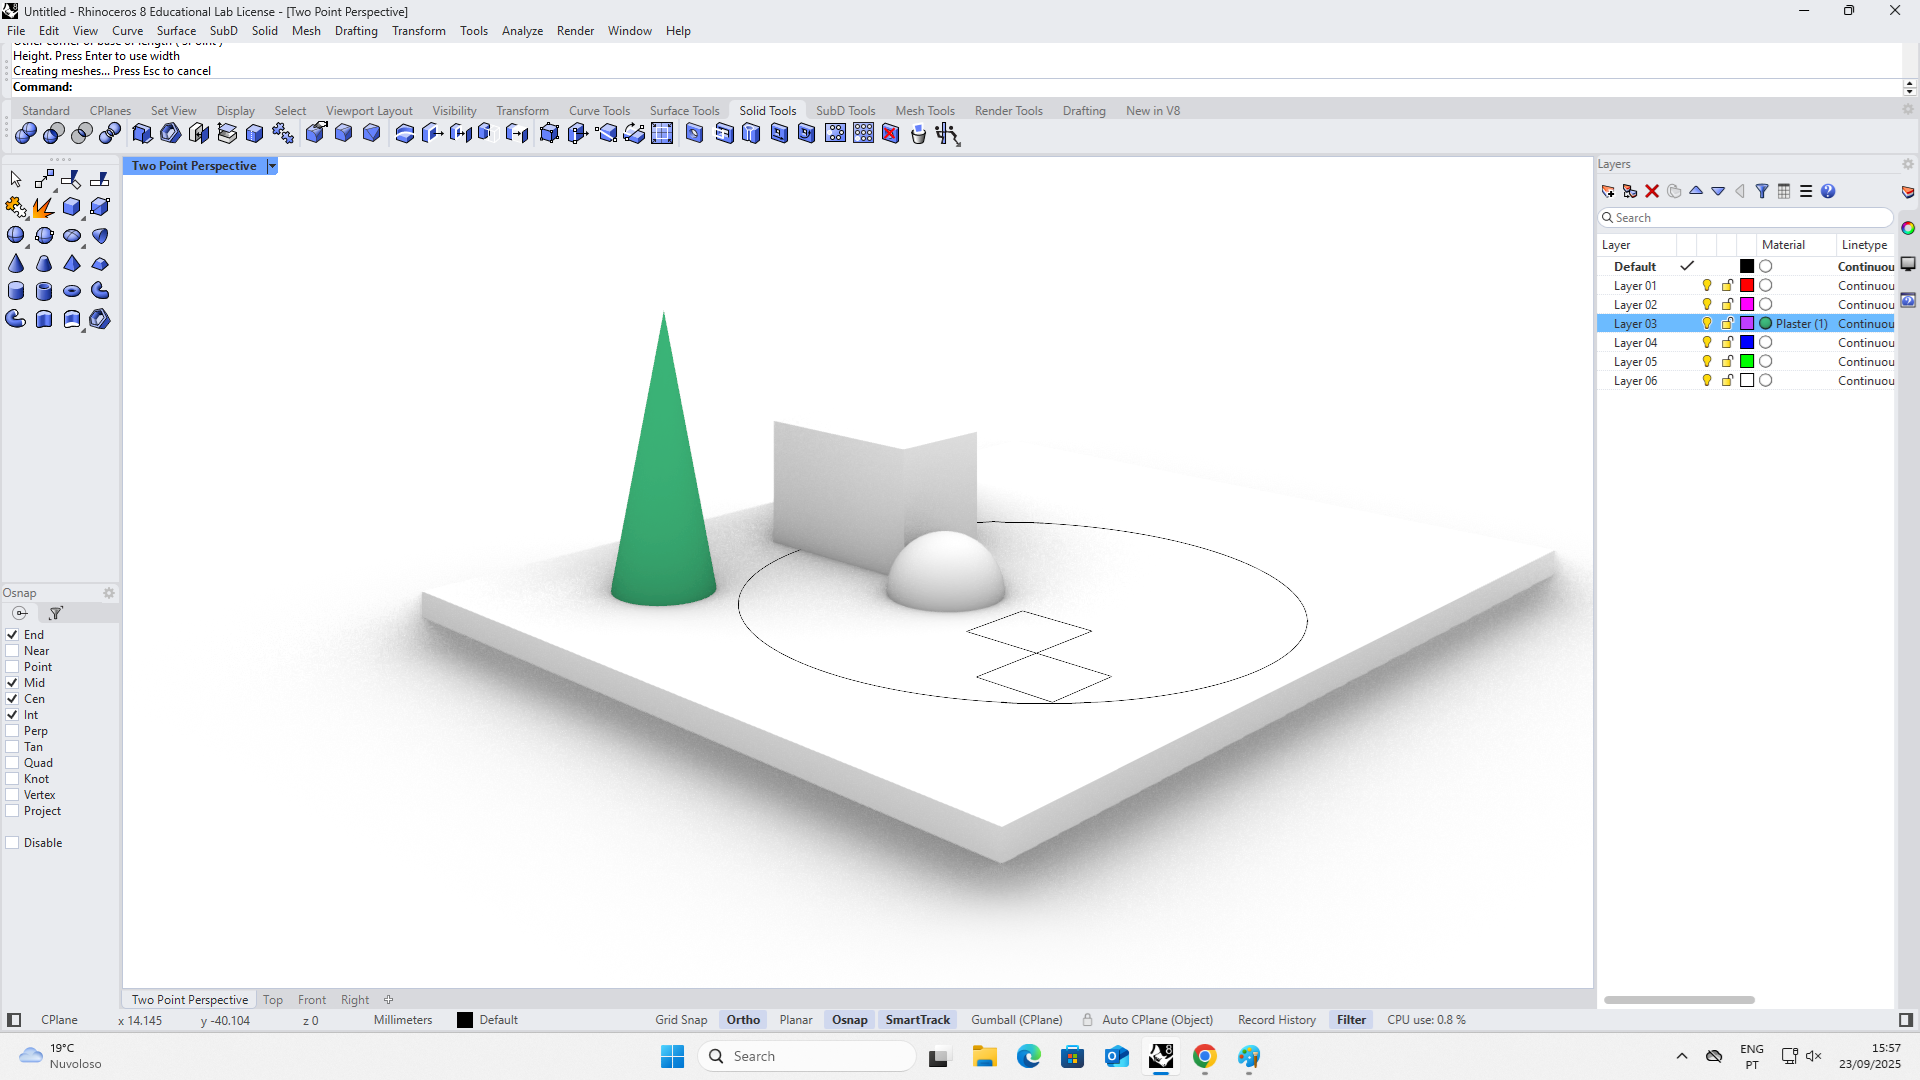Click the Layers panel help icon

tap(1828, 191)
